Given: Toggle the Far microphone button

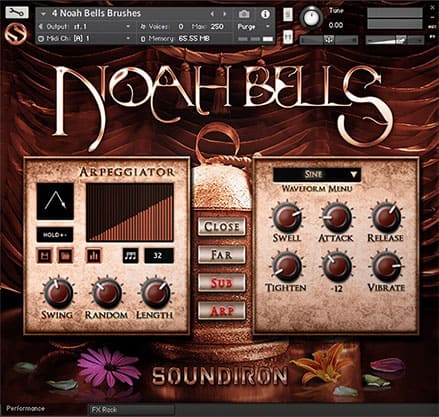Looking at the screenshot, I should [222, 255].
